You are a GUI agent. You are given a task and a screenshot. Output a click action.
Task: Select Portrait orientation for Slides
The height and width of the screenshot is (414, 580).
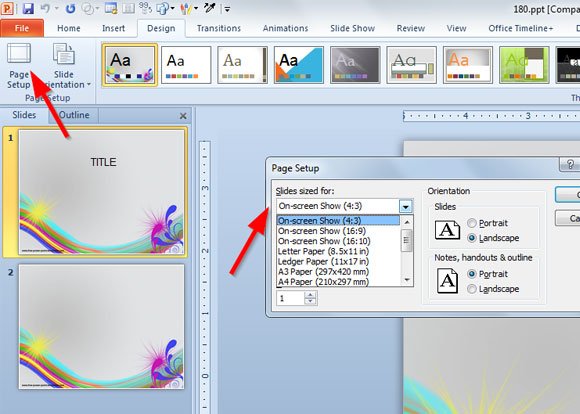point(472,223)
